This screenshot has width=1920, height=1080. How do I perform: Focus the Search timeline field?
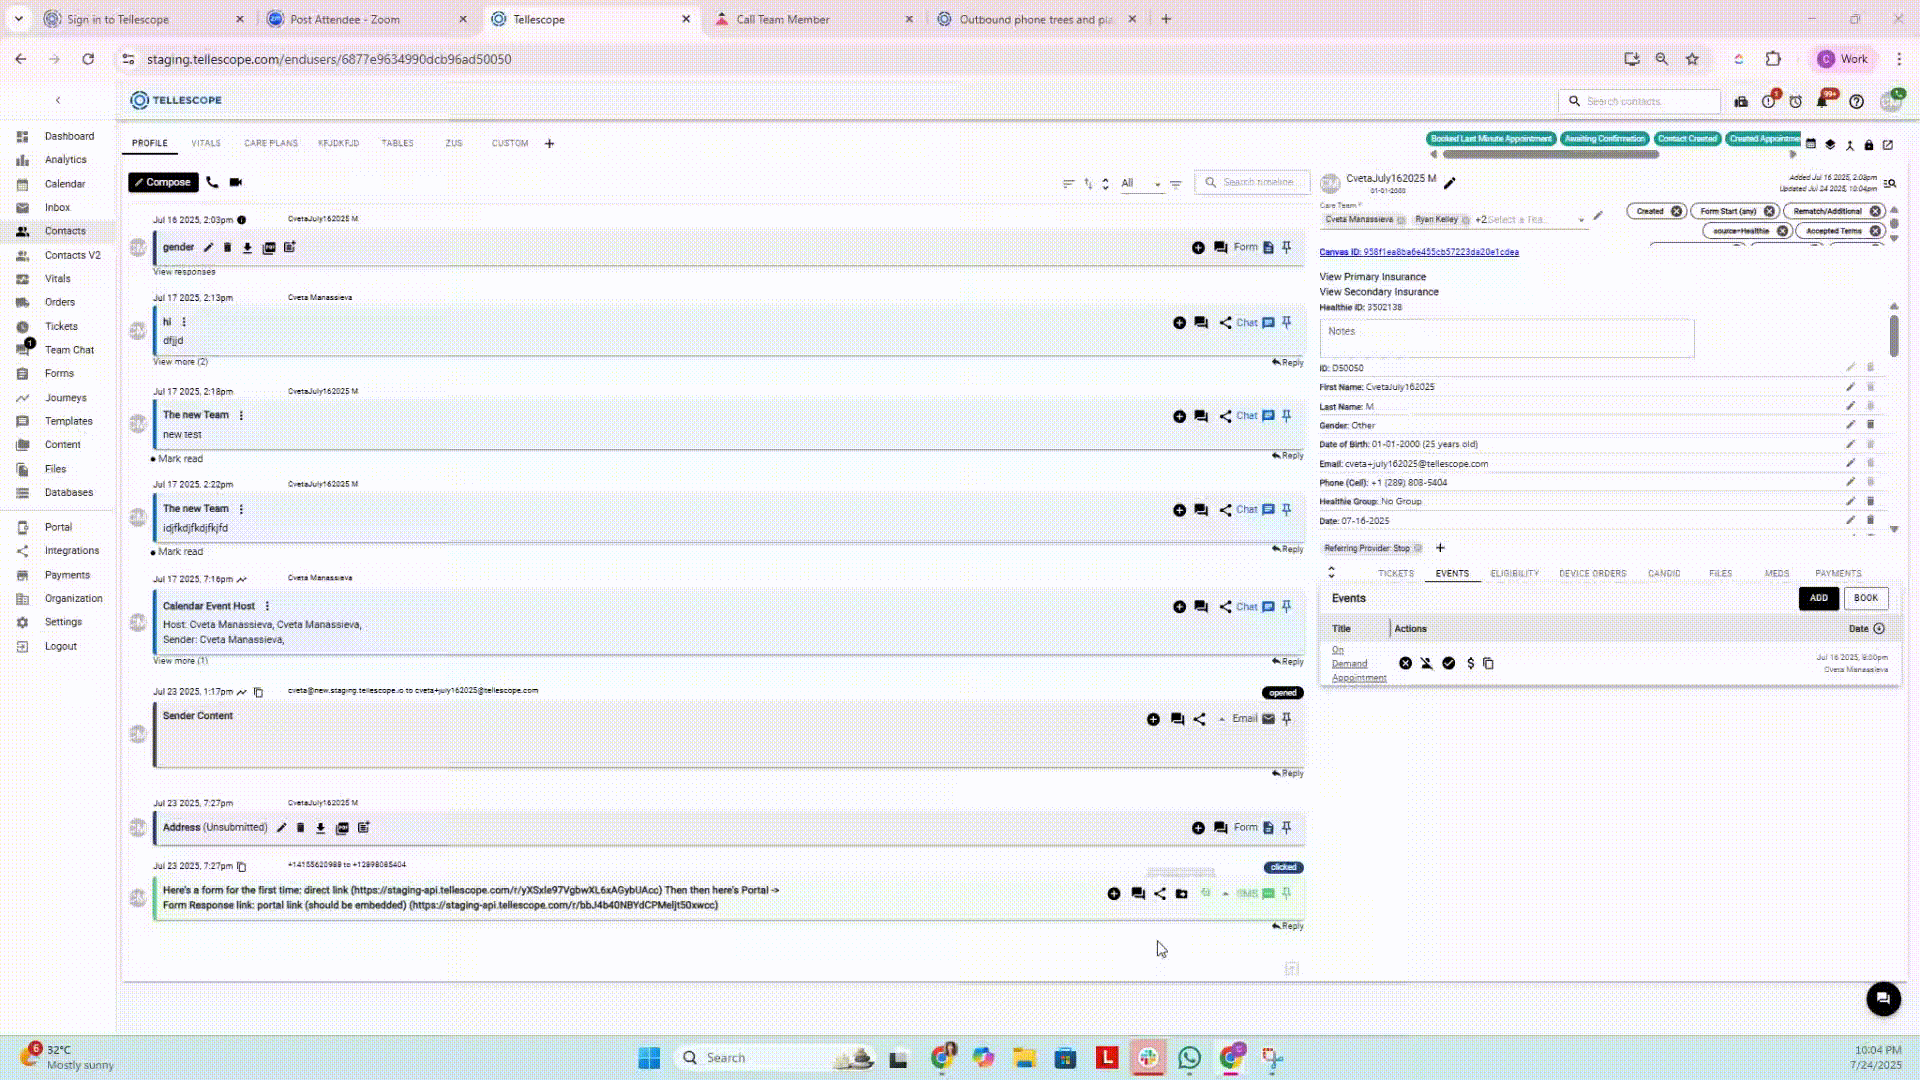[1253, 183]
